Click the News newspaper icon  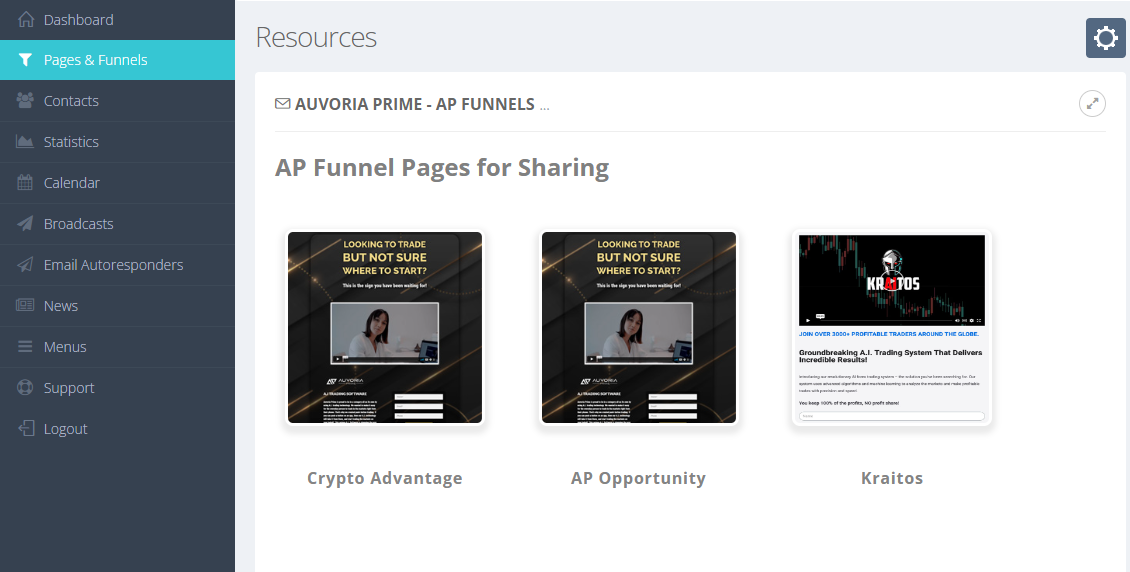[x=25, y=305]
